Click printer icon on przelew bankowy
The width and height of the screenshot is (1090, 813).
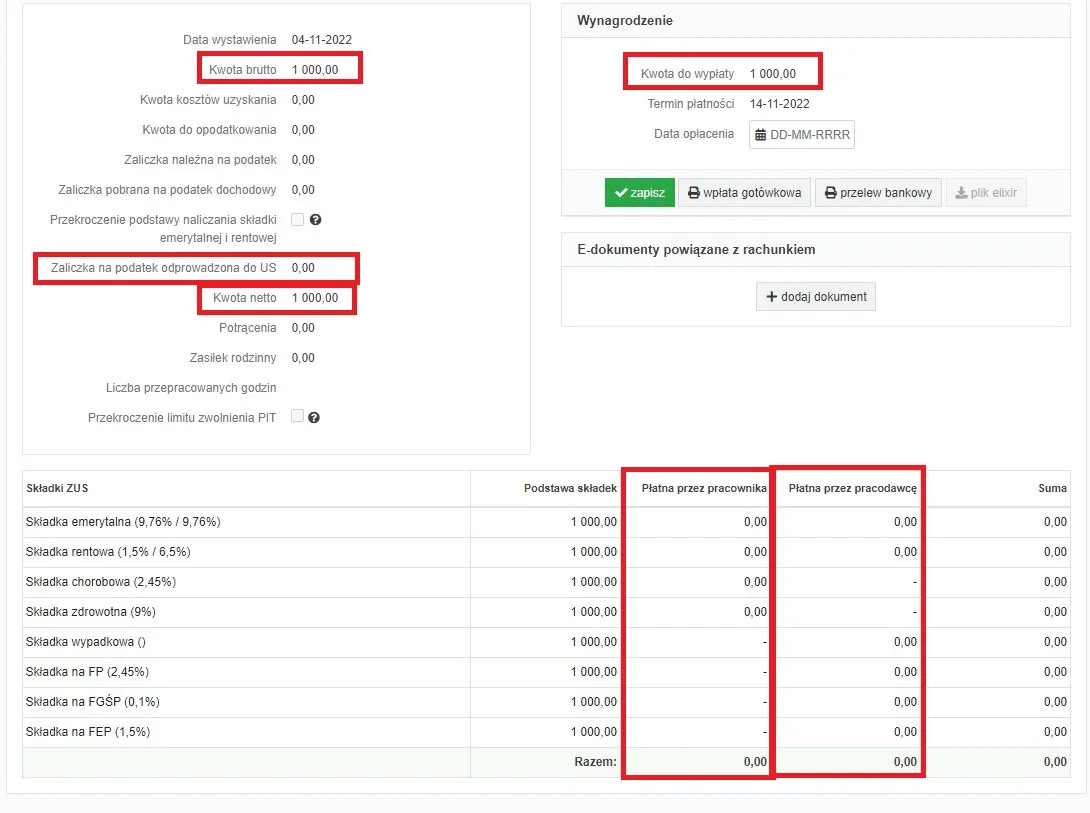(830, 193)
